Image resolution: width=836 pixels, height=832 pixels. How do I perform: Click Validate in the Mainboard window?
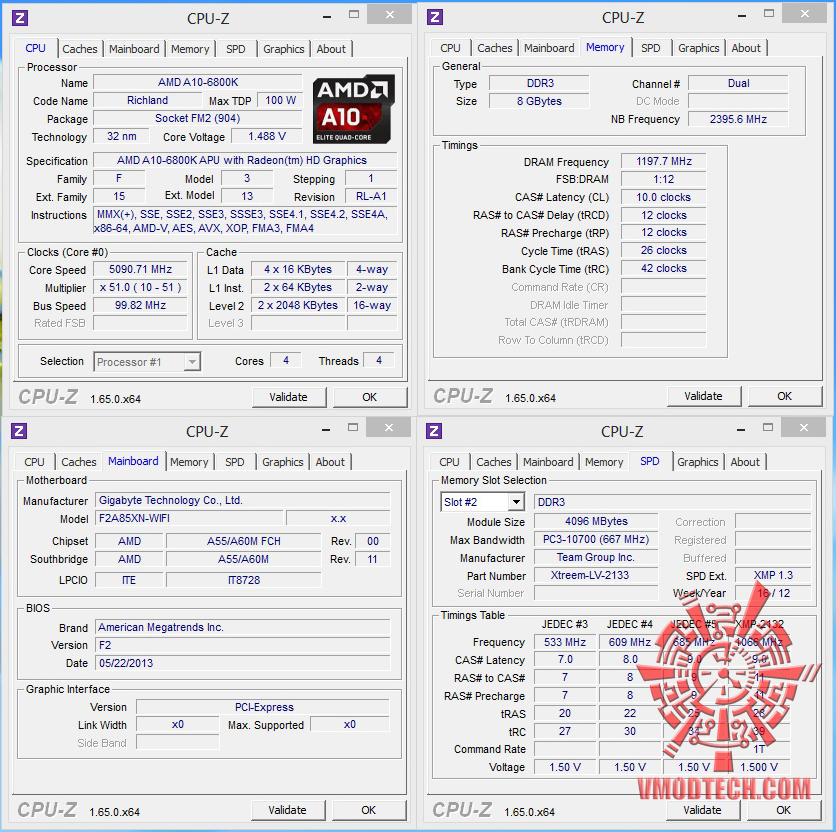coord(287,810)
